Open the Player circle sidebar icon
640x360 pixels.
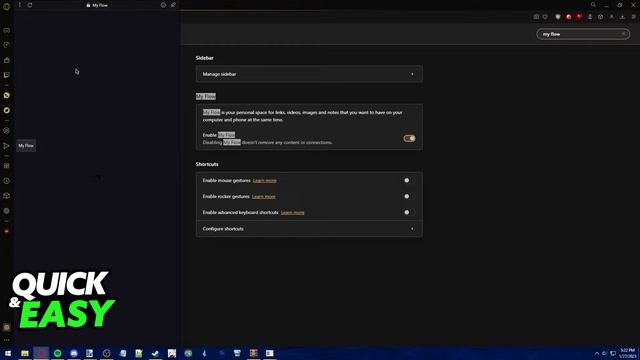[x=7, y=131]
